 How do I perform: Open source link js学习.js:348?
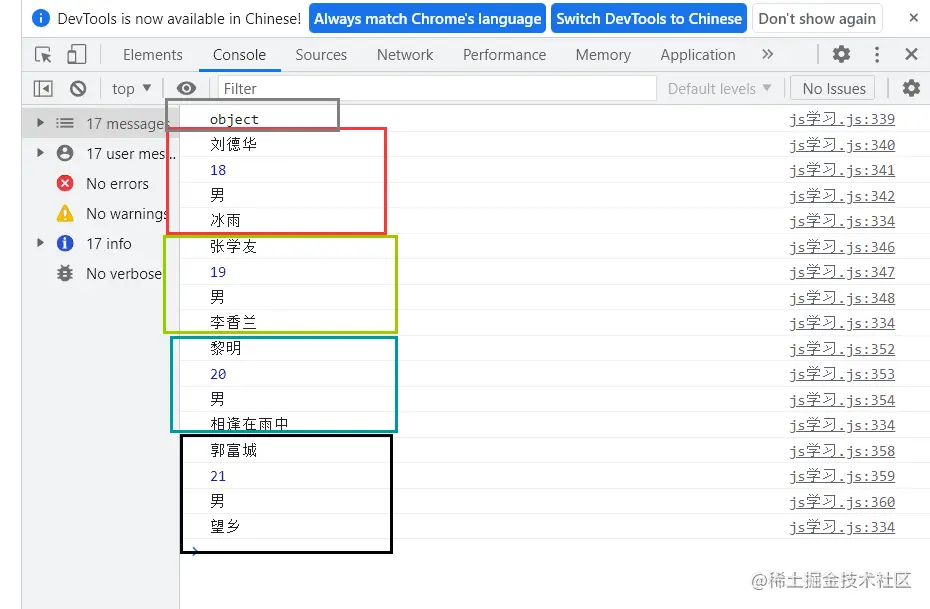click(842, 298)
